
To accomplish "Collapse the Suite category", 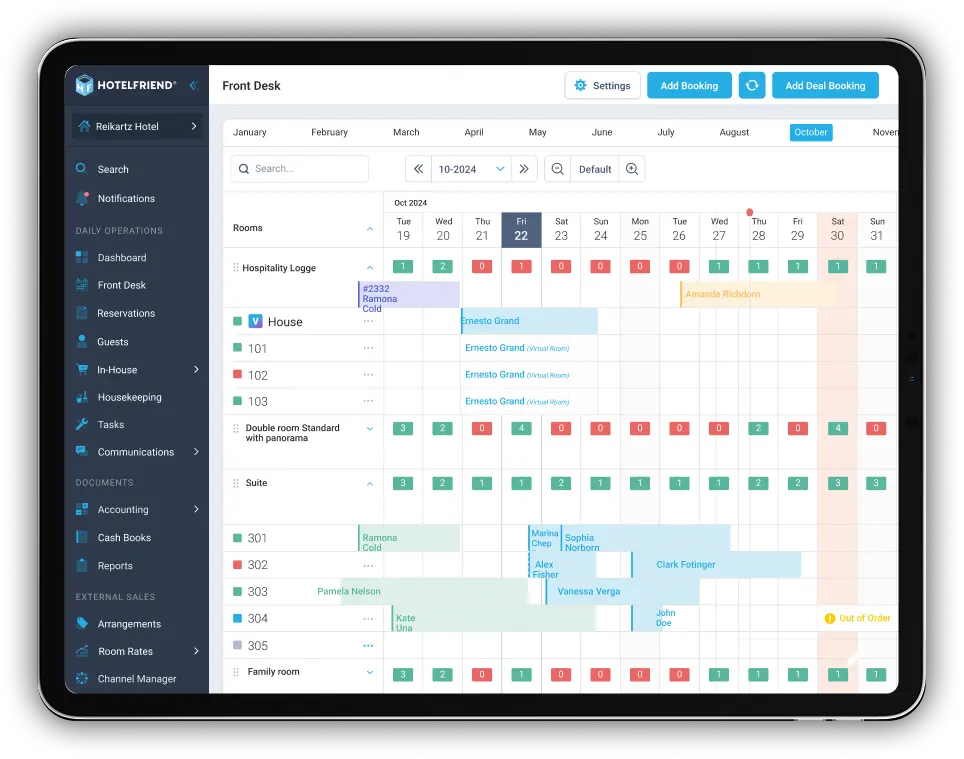I will [370, 484].
